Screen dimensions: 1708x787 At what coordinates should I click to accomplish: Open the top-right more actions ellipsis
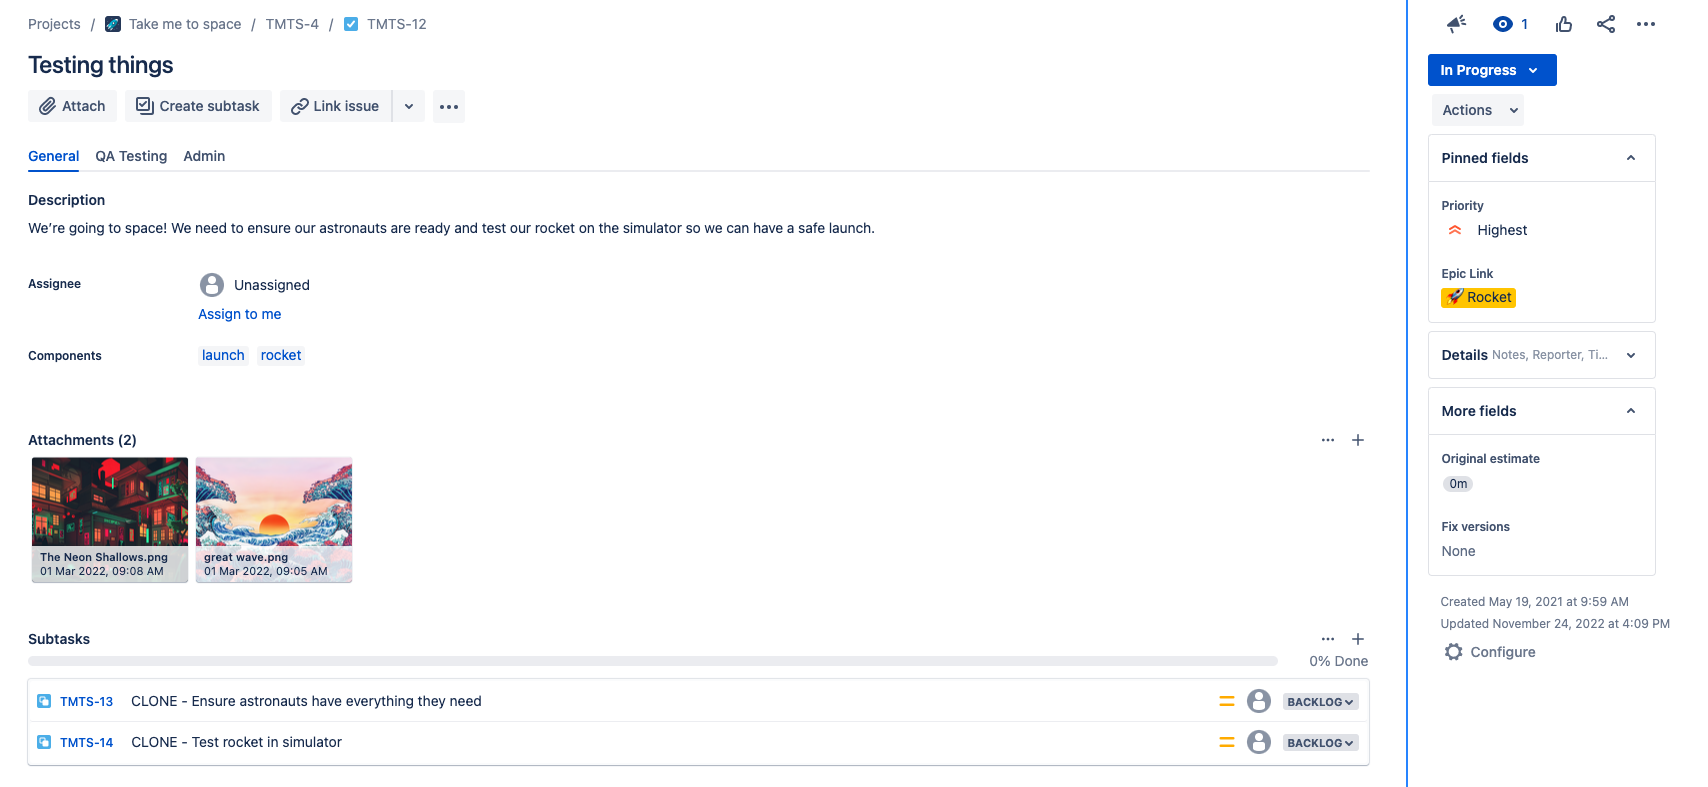(x=1646, y=24)
